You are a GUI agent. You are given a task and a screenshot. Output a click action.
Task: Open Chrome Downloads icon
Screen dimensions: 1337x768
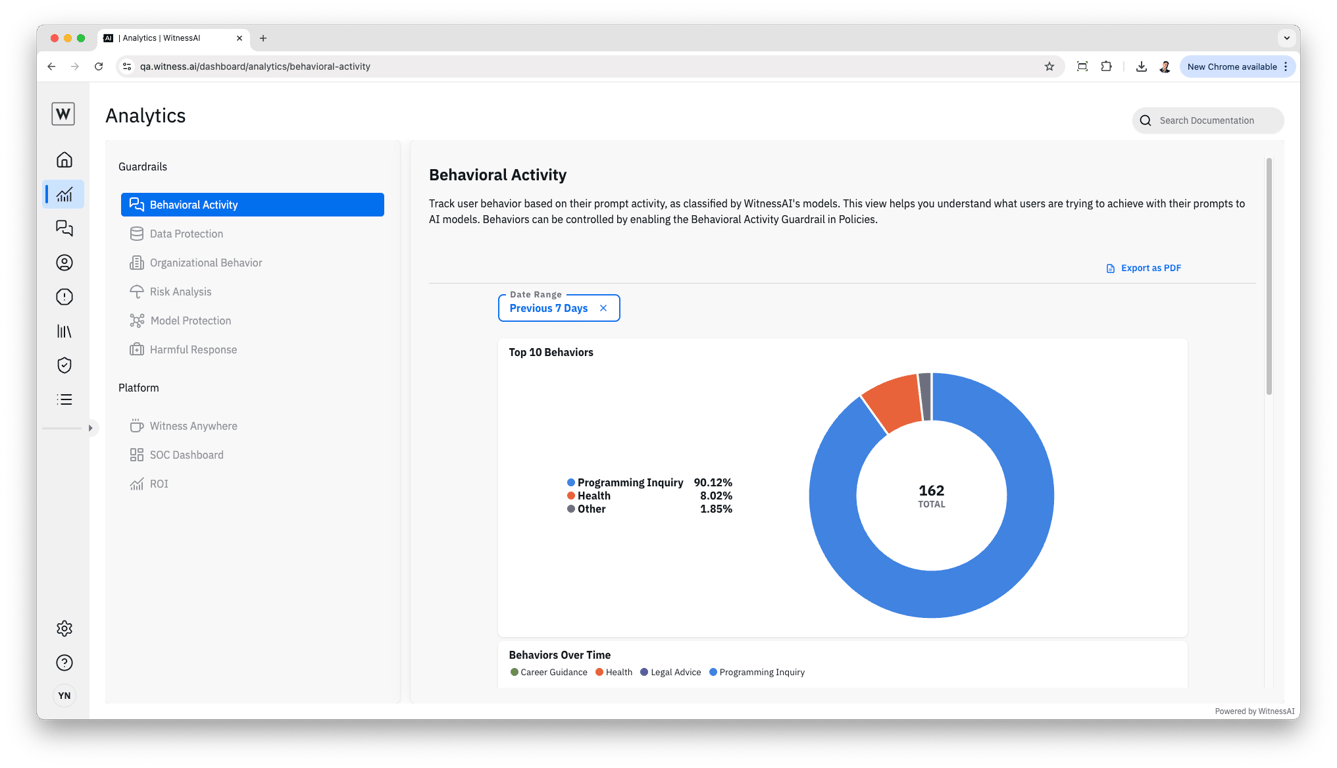[x=1141, y=67]
